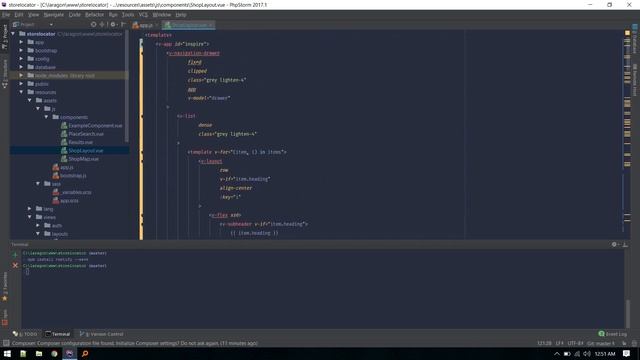Hide the Terminal panel with its minimize icon
Viewport: 640px width, 360px height.
click(x=625, y=244)
